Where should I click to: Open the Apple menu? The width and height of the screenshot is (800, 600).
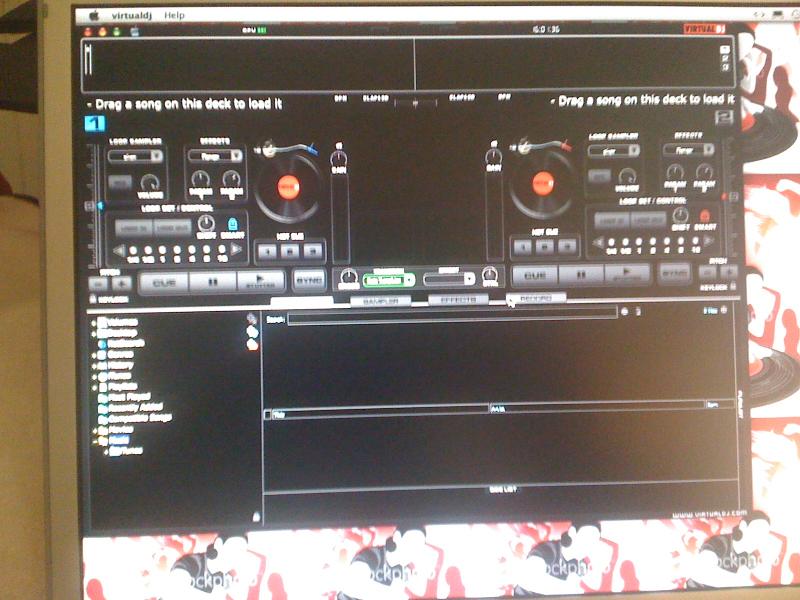[94, 16]
